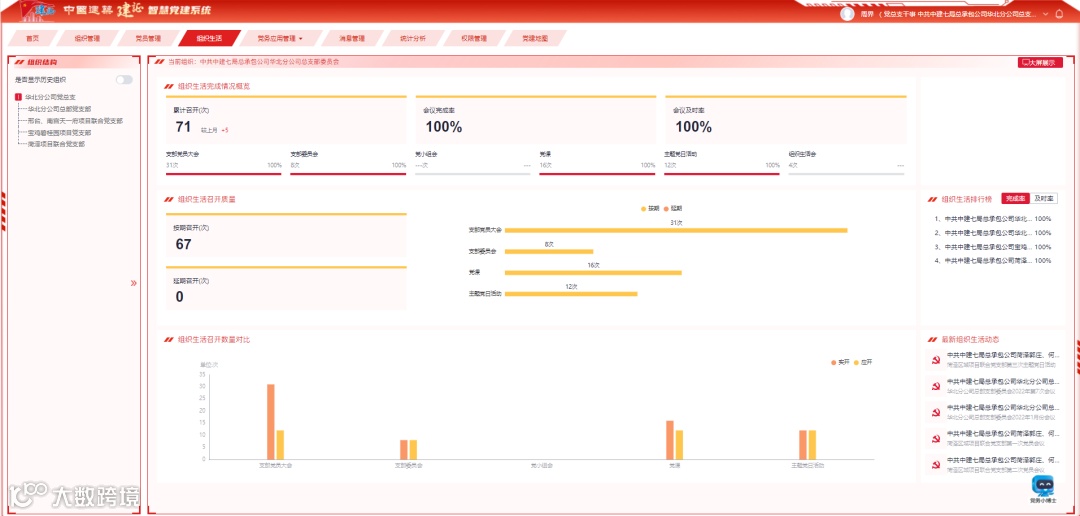Open the 统计分析 tab

pos(413,39)
